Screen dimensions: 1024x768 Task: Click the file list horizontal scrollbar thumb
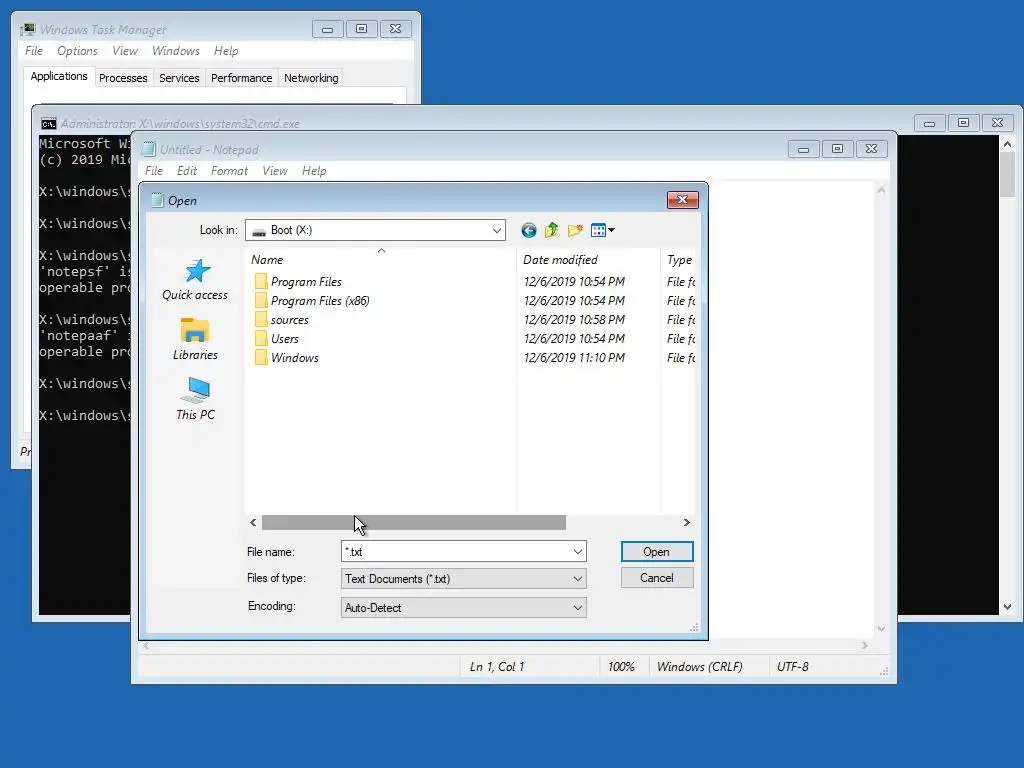(x=414, y=522)
